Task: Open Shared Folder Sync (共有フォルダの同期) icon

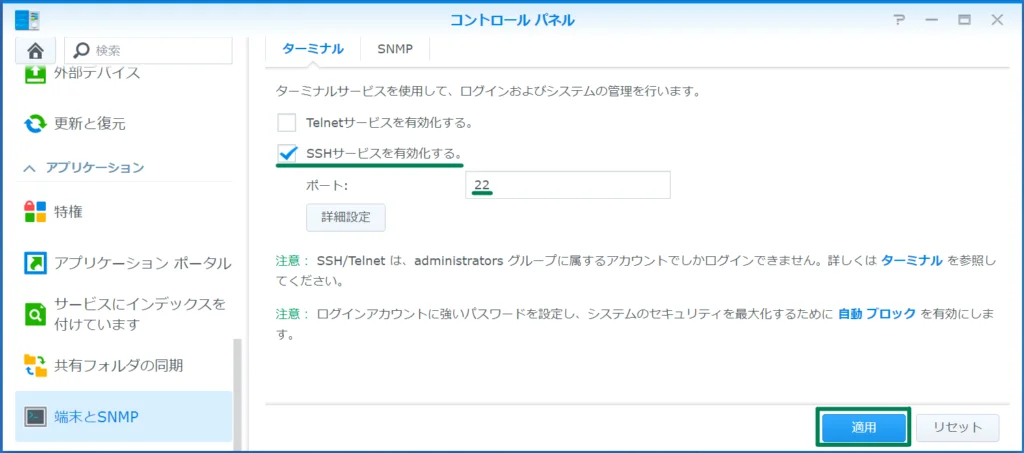Action: 35,365
